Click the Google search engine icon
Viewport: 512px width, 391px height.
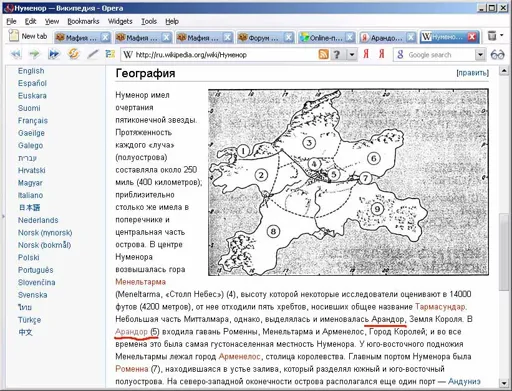tap(400, 55)
